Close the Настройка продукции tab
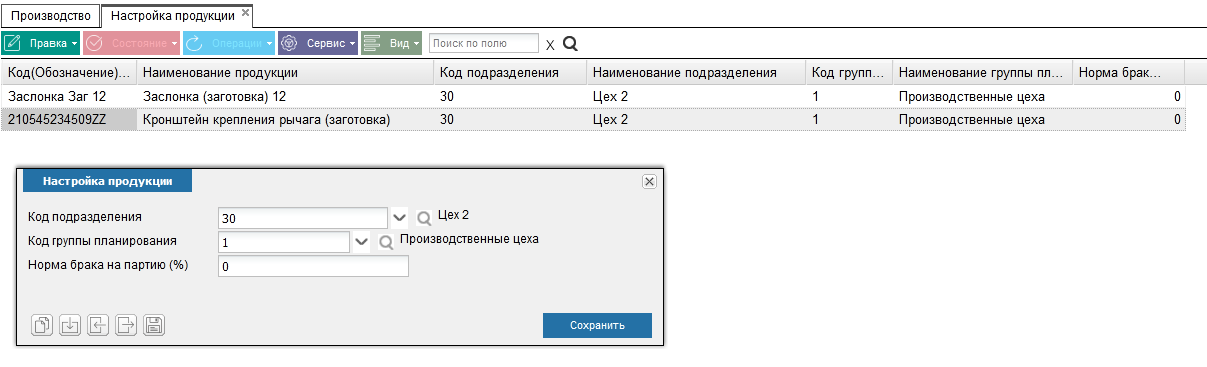Screen dimensions: 1207x367 point(246,12)
